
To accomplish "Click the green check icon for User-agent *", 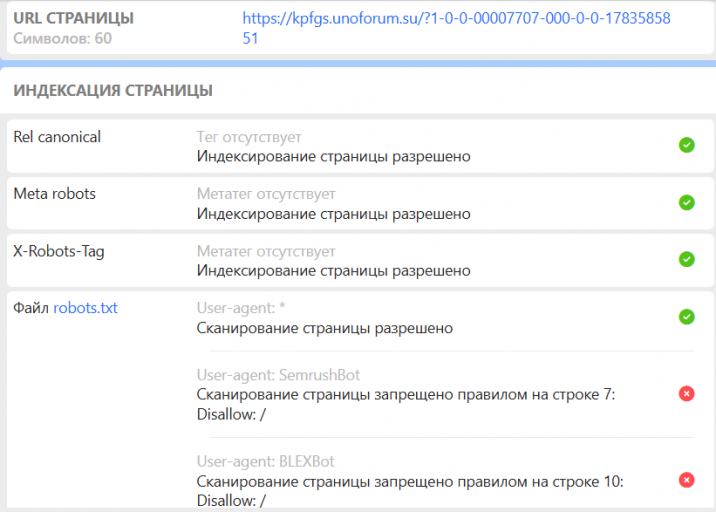I will (686, 317).
